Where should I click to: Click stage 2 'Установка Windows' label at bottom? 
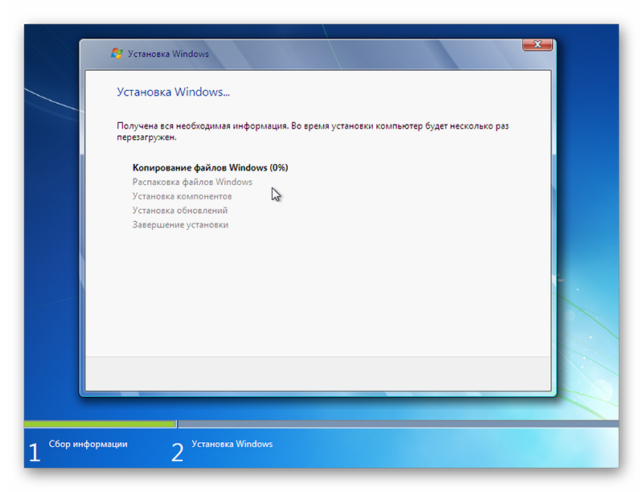pyautogui.click(x=232, y=444)
